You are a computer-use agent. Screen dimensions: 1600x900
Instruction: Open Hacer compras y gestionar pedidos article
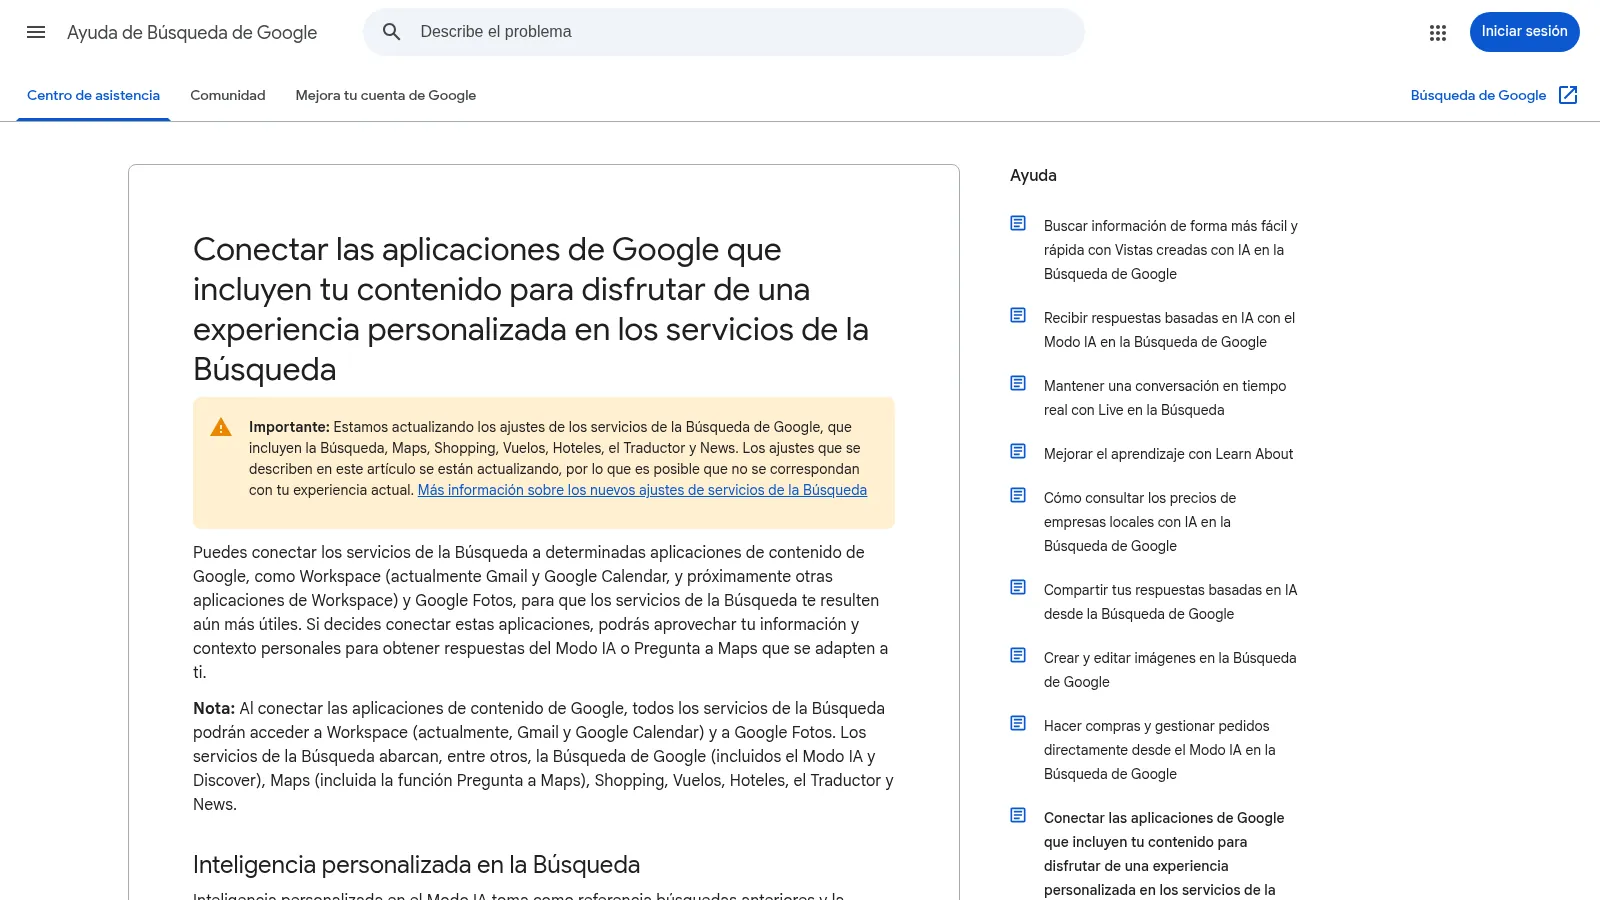1160,750
